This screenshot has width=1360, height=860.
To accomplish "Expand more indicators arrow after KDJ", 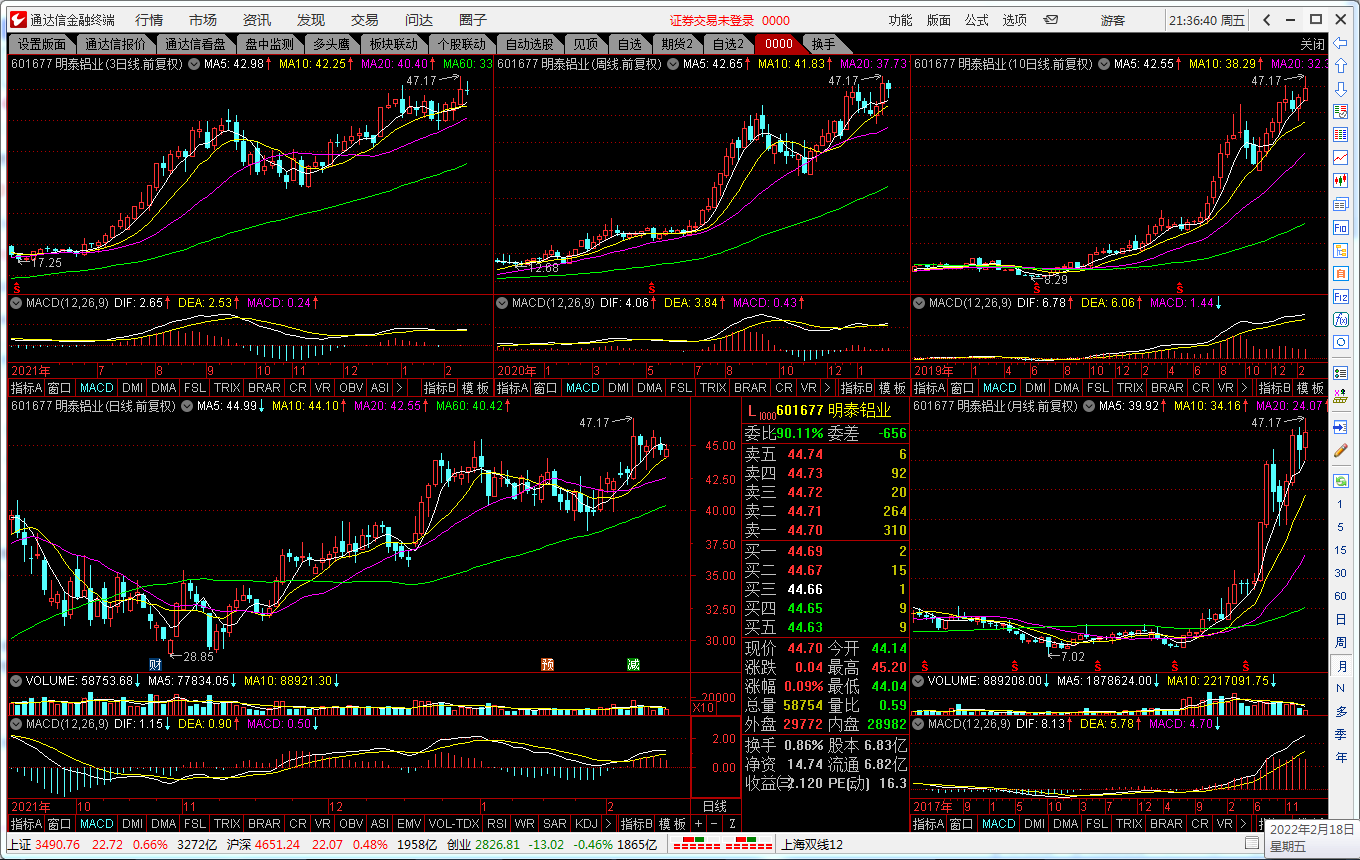I will (x=609, y=824).
